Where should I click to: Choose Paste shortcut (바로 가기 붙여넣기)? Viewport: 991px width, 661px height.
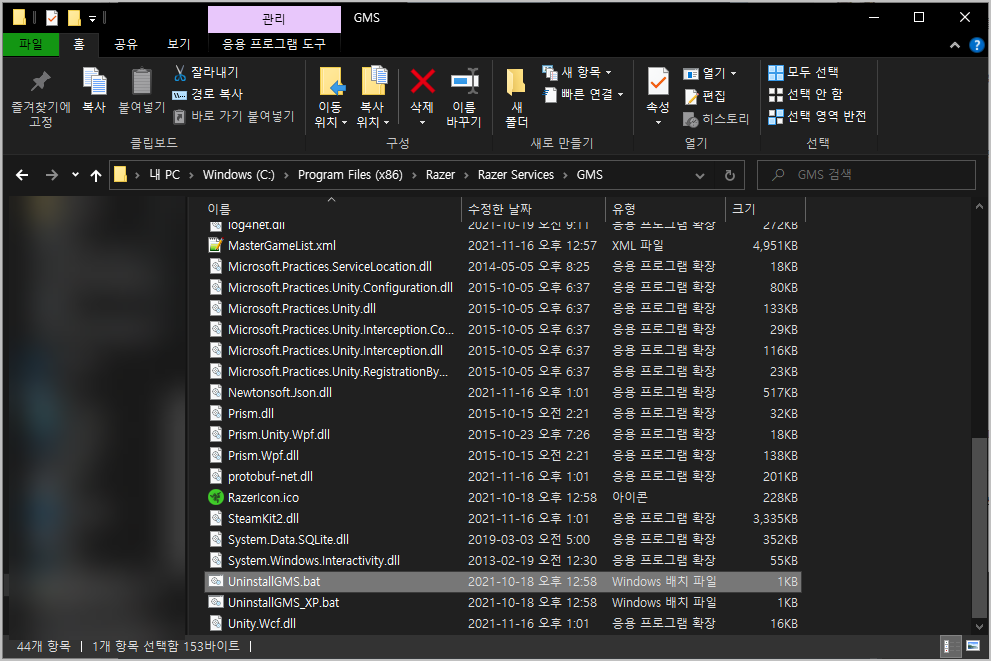coord(234,116)
